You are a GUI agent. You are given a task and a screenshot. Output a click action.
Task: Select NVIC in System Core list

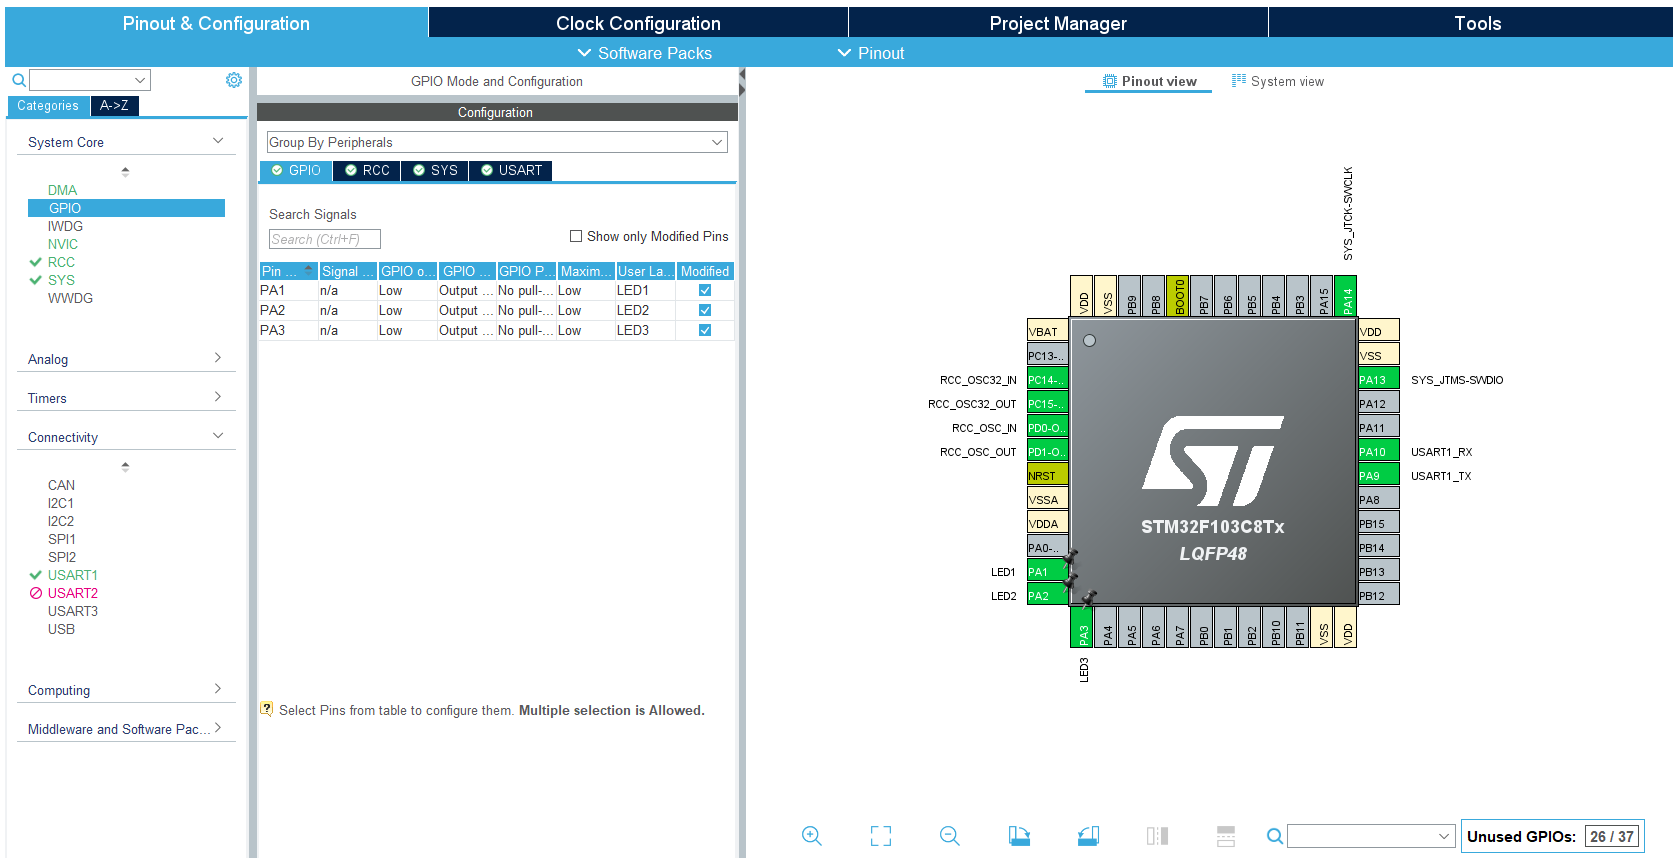pos(63,244)
